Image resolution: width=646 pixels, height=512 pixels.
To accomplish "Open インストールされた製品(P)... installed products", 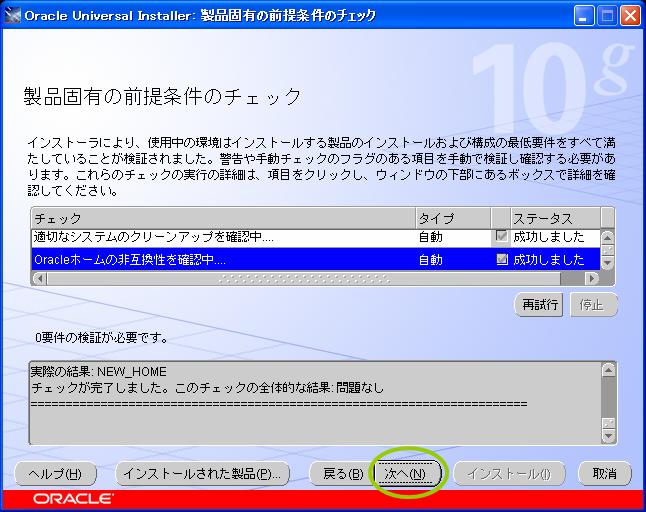I will point(202,474).
